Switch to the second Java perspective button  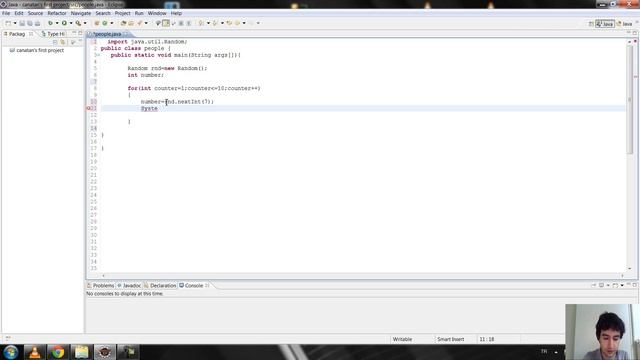click(624, 24)
